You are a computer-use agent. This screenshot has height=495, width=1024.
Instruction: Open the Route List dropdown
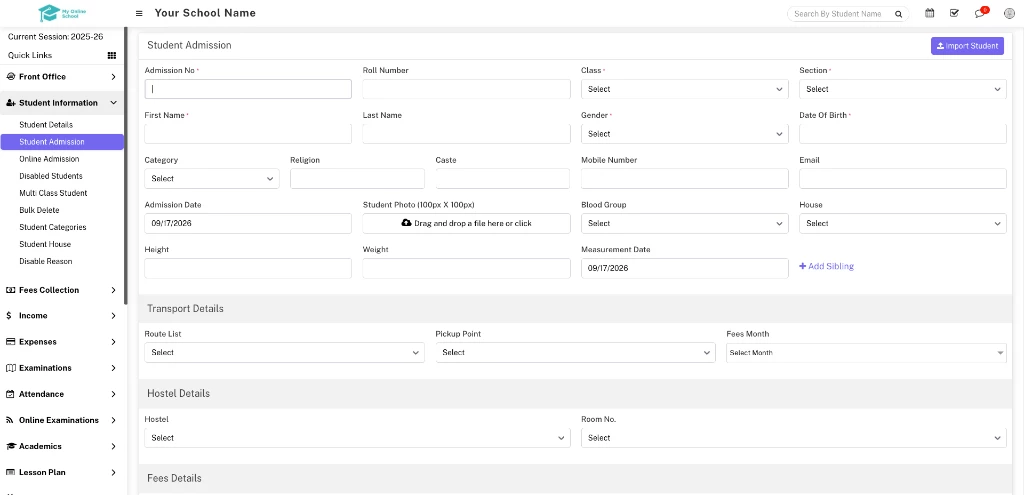tap(284, 353)
